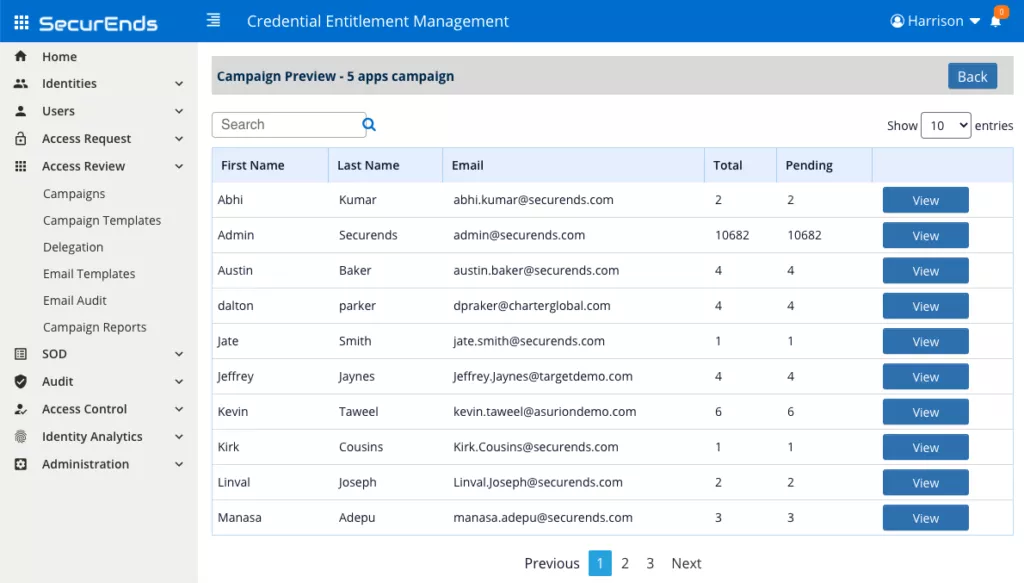View Austin Baker's entitlements
This screenshot has width=1024, height=583.
[x=925, y=271]
